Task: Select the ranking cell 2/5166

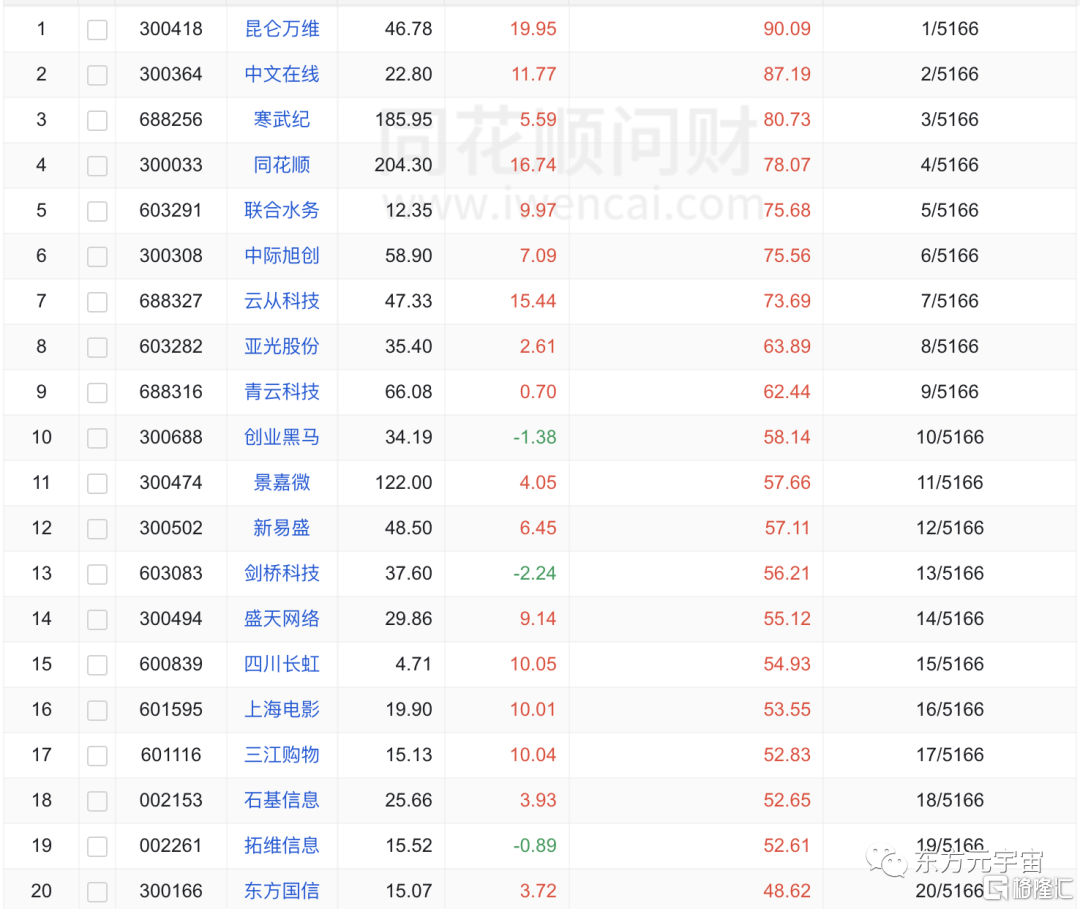Action: tap(950, 74)
